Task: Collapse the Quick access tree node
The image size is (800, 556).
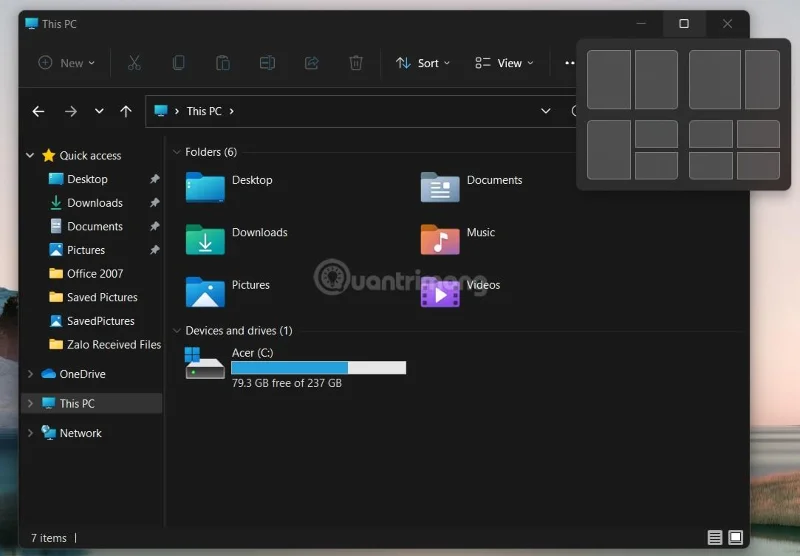Action: click(30, 155)
